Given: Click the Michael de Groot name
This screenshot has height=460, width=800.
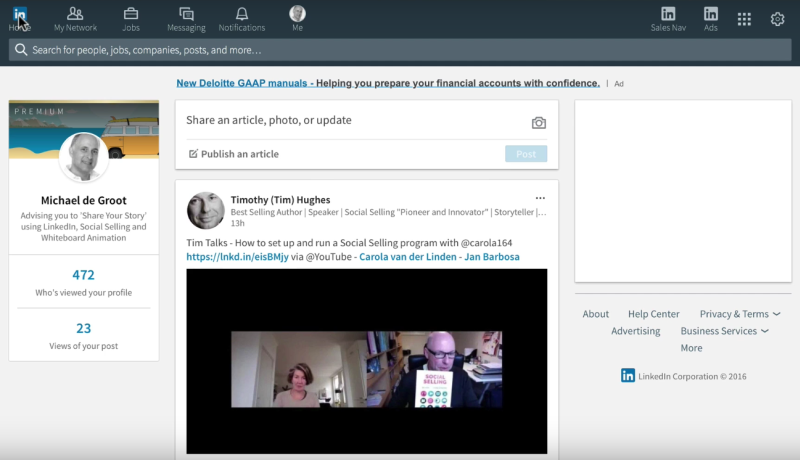Looking at the screenshot, I should point(84,200).
